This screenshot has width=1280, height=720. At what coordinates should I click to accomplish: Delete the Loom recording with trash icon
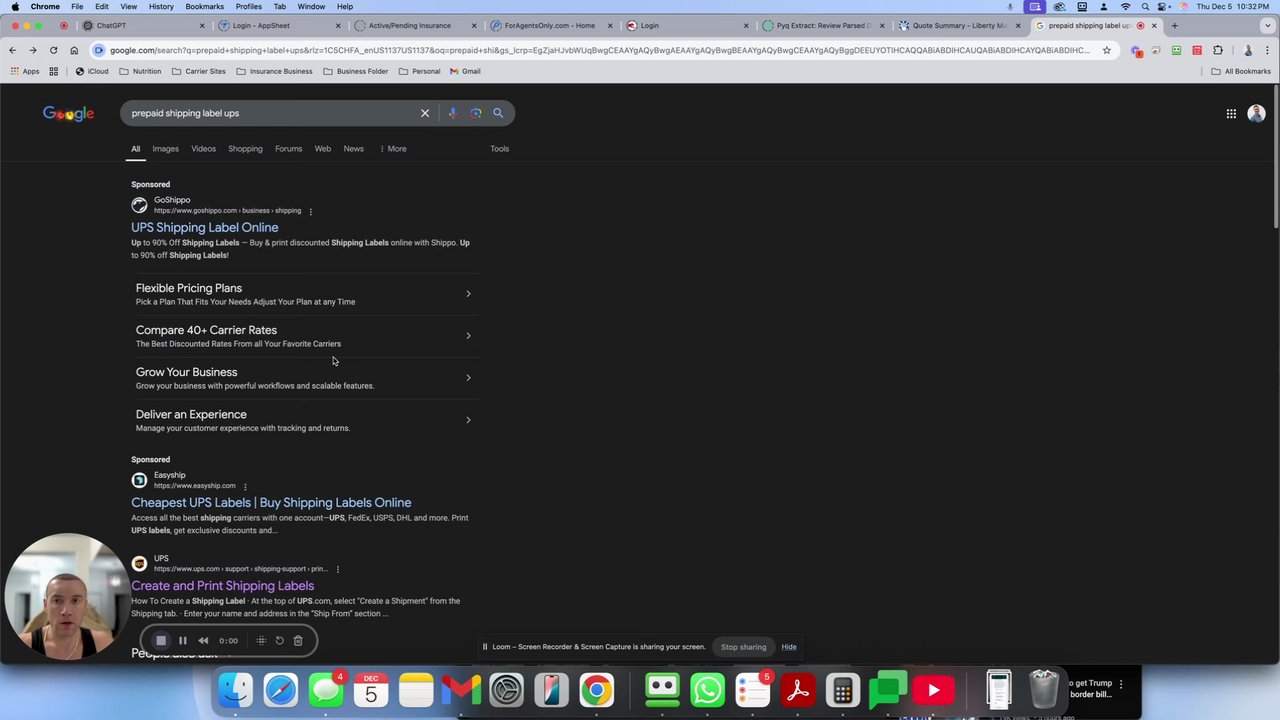(298, 641)
